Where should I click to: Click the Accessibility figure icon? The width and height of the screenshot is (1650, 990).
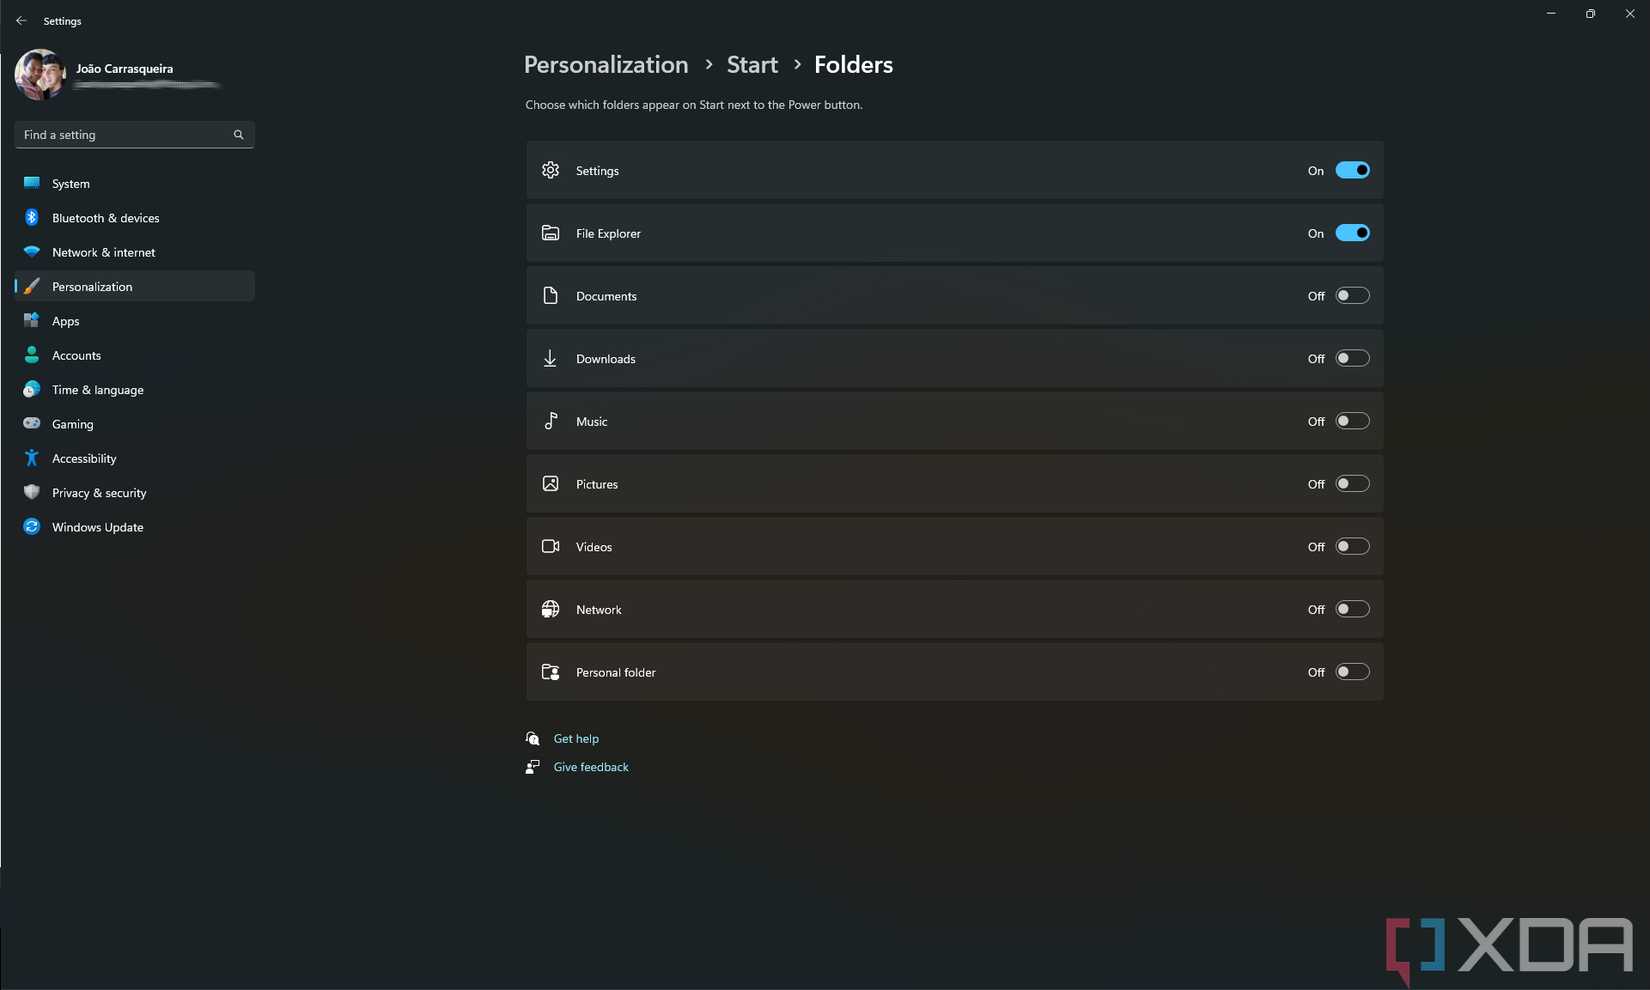32,458
